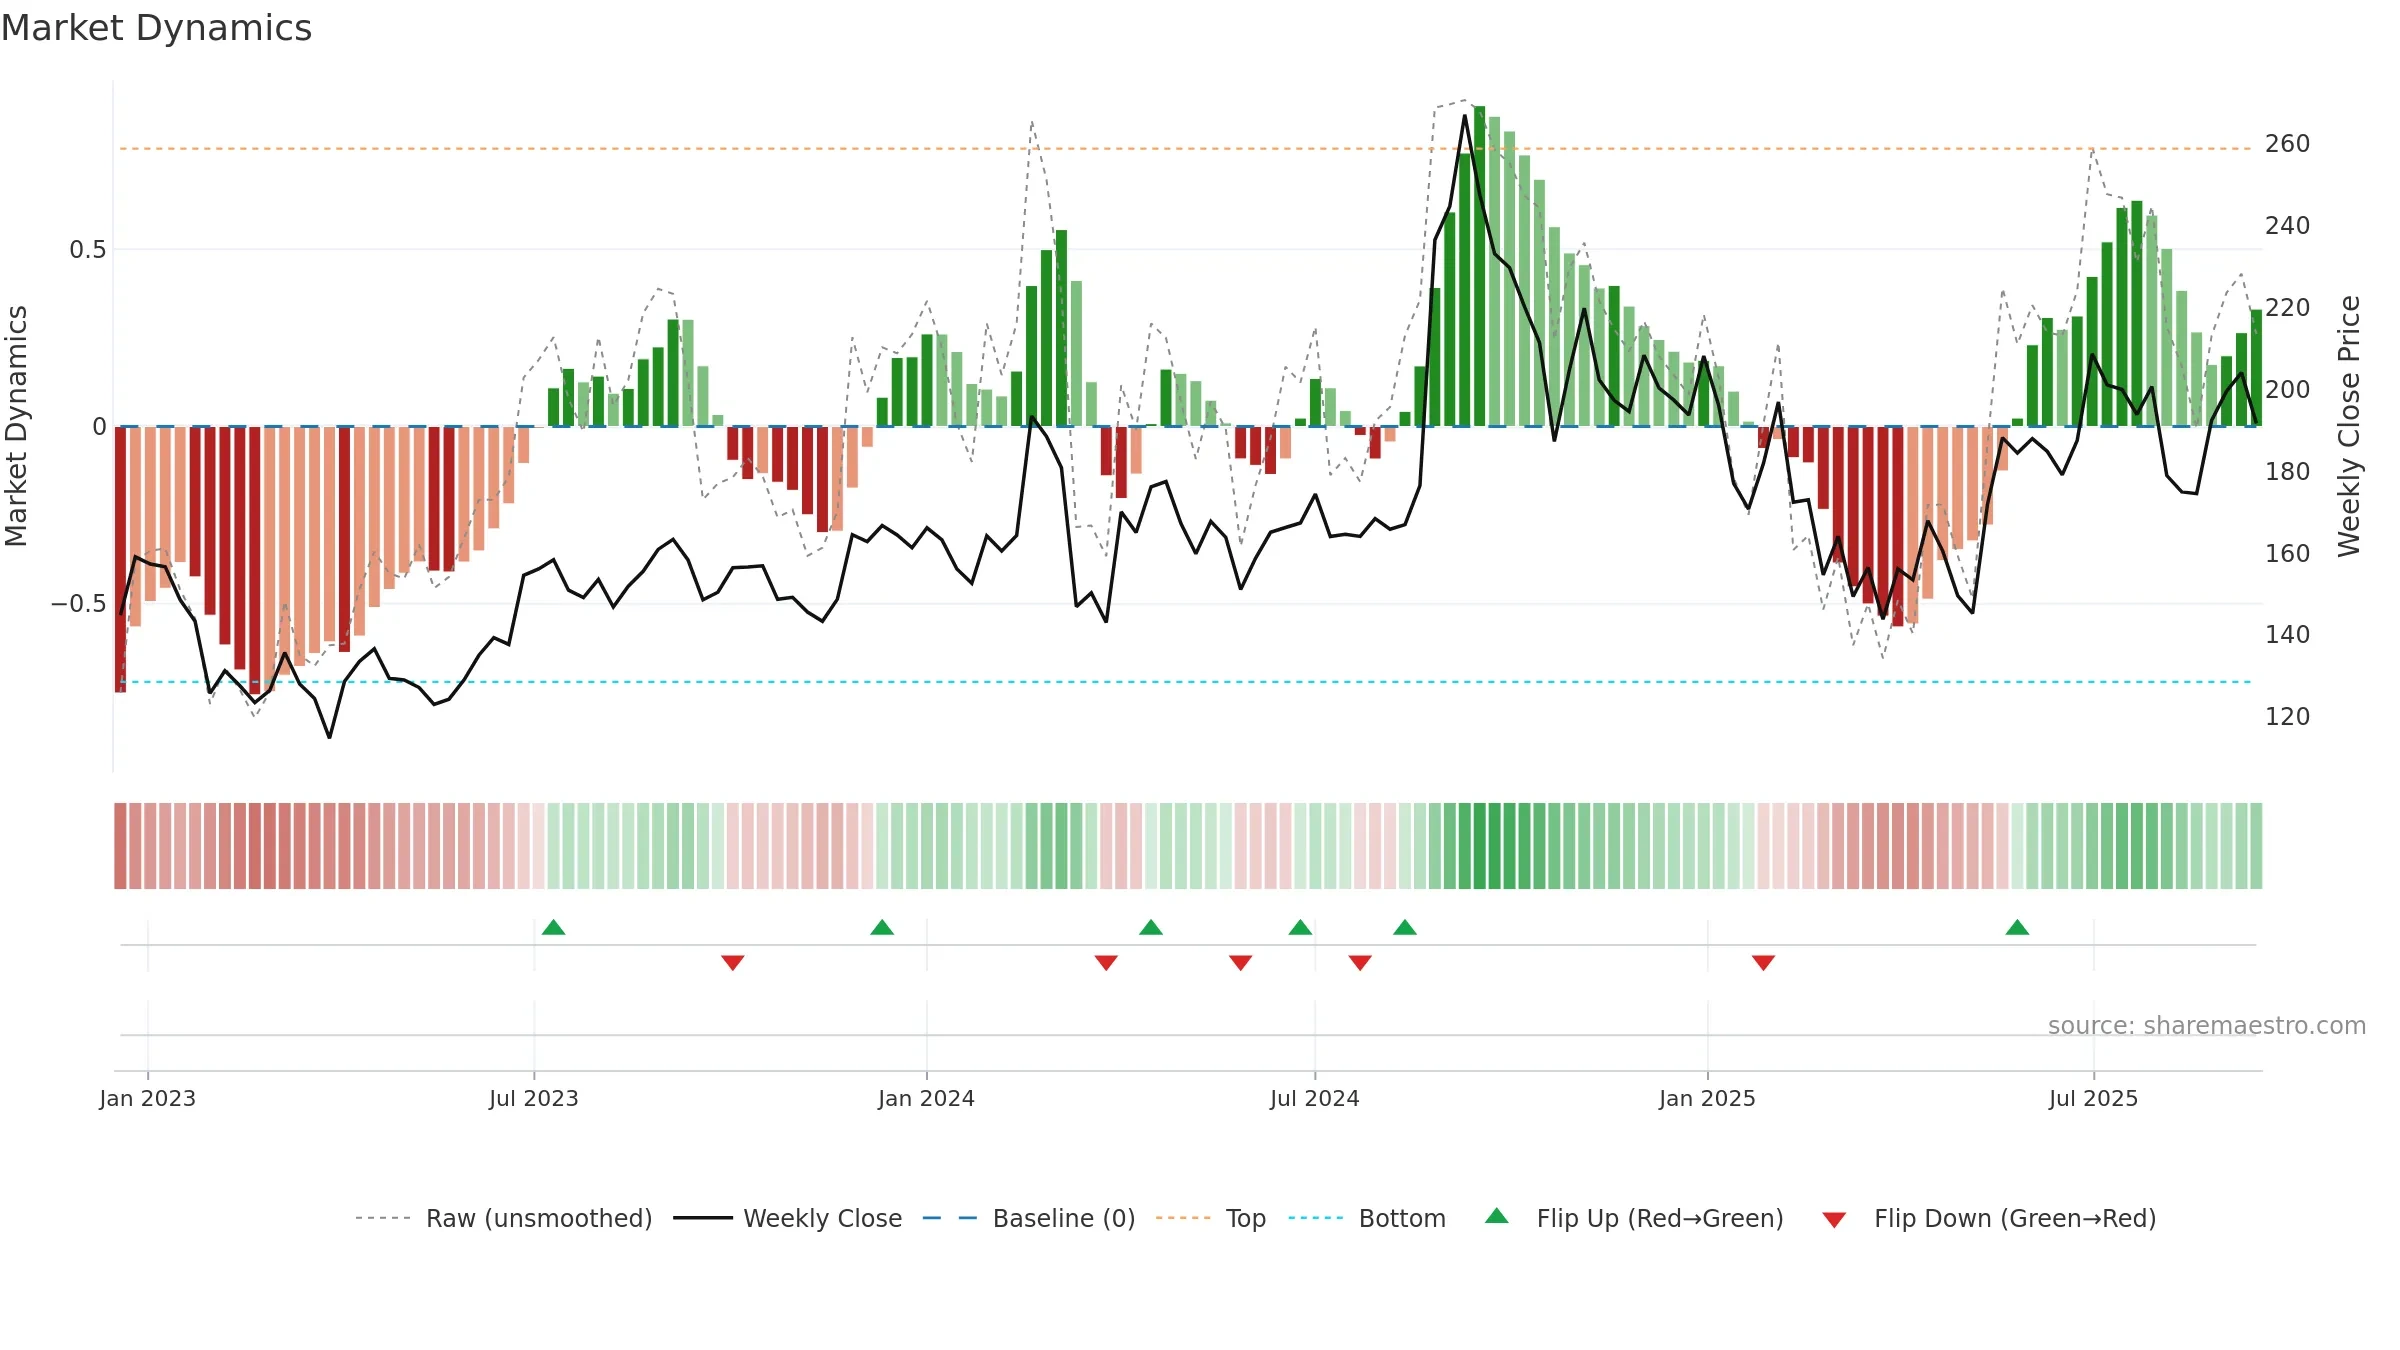2400x1350 pixels.
Task: Click the Weekly Close legend entry
Action: (788, 1218)
